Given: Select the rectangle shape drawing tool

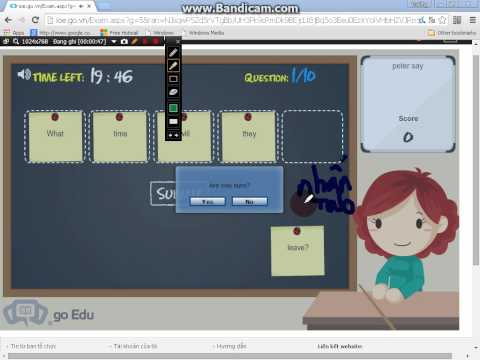Looking at the screenshot, I should tap(173, 79).
